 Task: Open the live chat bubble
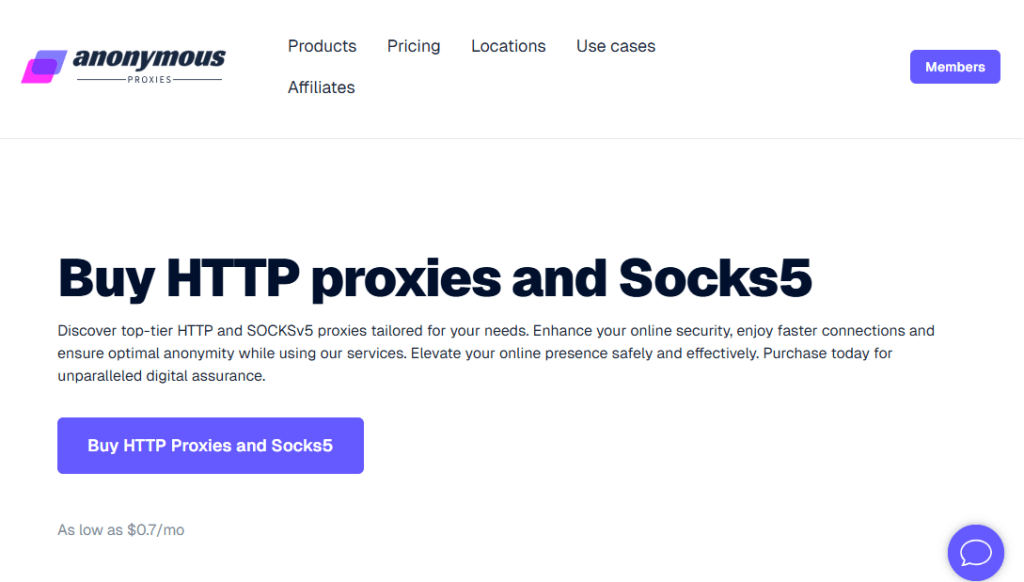[975, 552]
